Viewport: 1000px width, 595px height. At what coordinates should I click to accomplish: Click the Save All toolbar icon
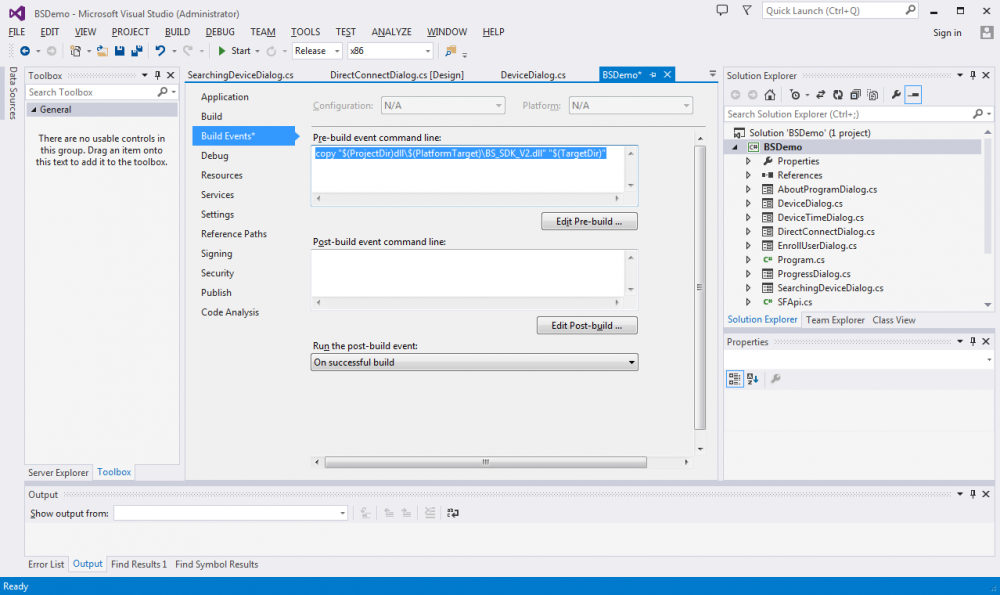pyautogui.click(x=136, y=51)
